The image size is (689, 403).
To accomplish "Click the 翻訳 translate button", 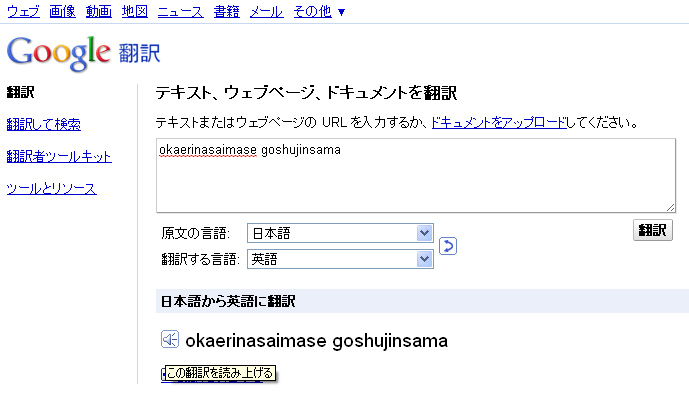I will point(653,230).
